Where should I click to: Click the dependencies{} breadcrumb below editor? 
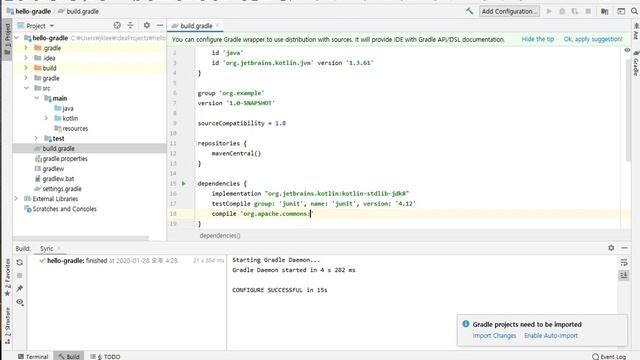[x=220, y=236]
